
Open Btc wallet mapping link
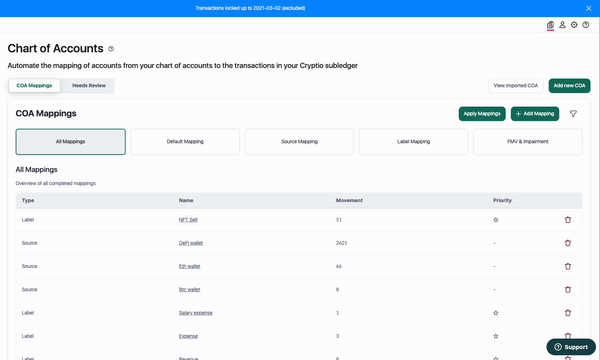(x=189, y=290)
